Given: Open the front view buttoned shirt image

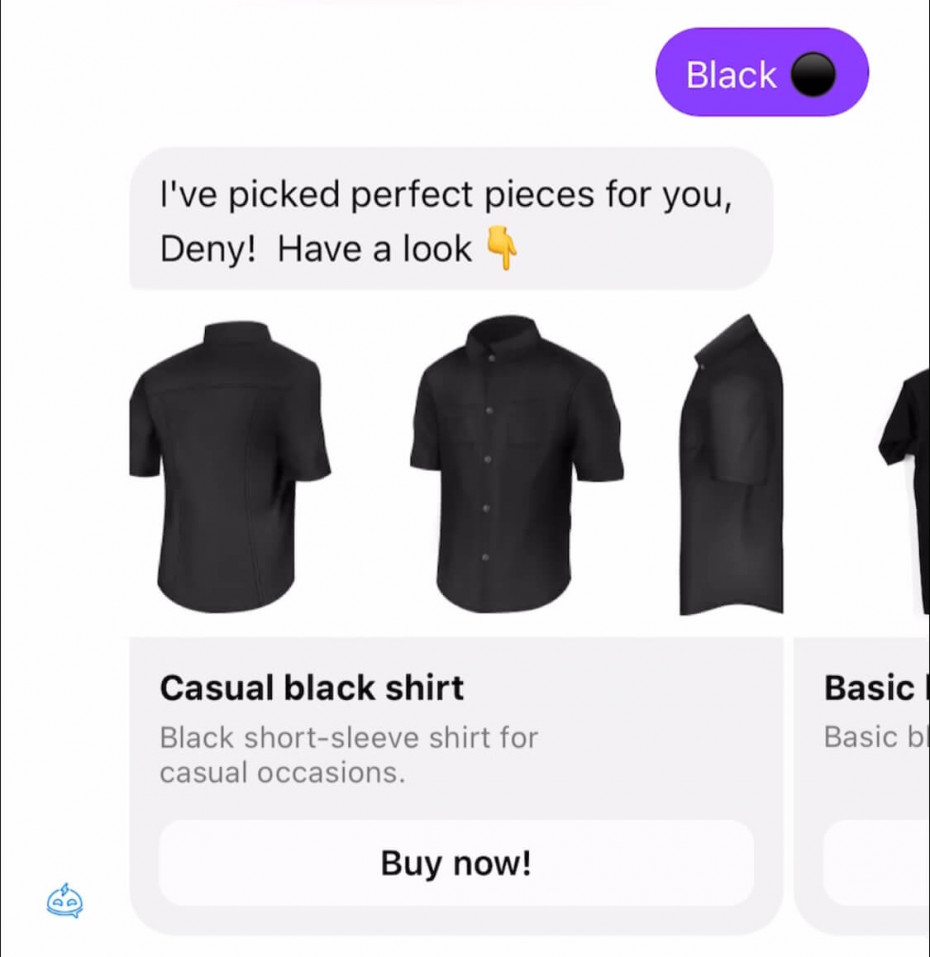Looking at the screenshot, I should (x=516, y=464).
